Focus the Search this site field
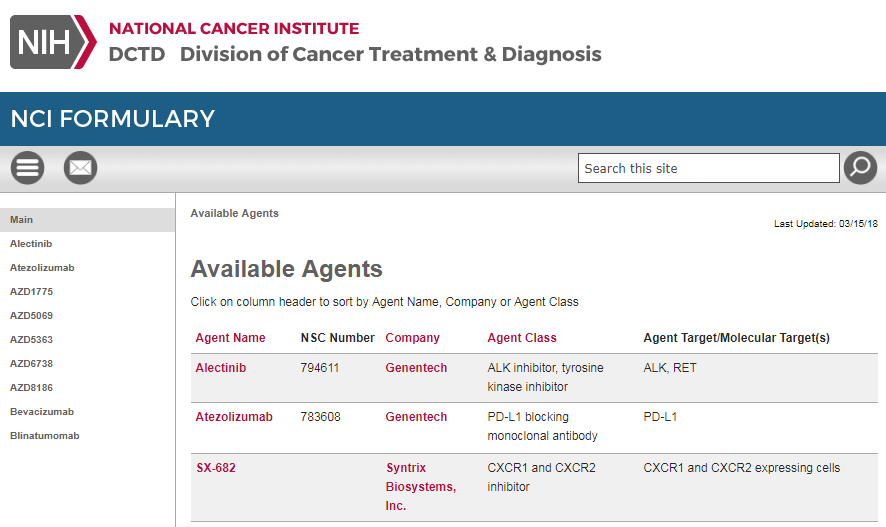Screen dimensions: 886x527 point(708,168)
